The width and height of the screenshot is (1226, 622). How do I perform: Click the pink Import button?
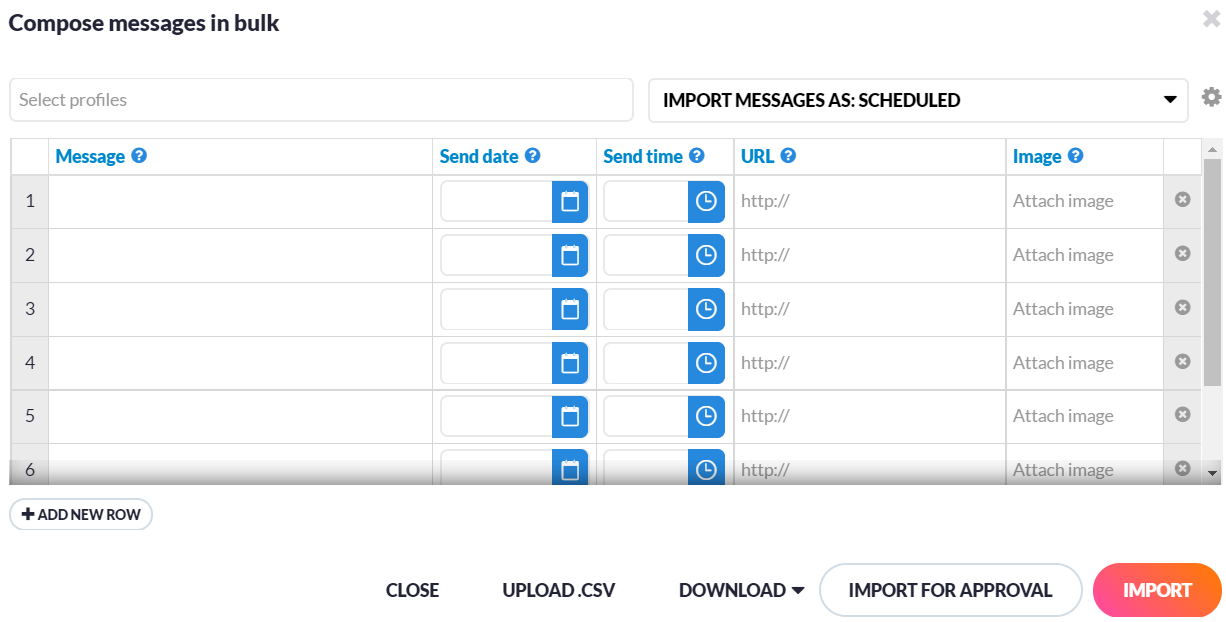1157,590
